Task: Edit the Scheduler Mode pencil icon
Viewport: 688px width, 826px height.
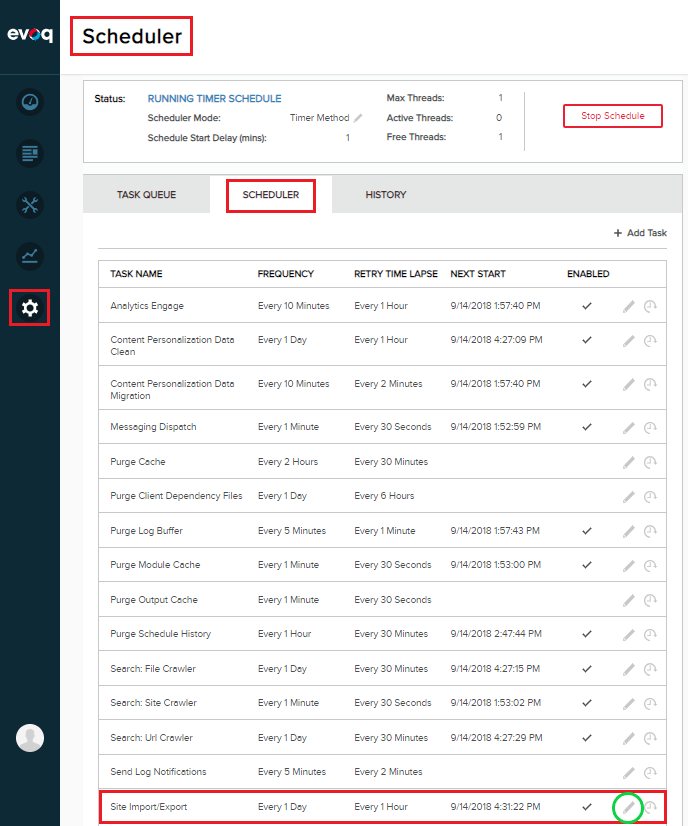Action: (358, 118)
